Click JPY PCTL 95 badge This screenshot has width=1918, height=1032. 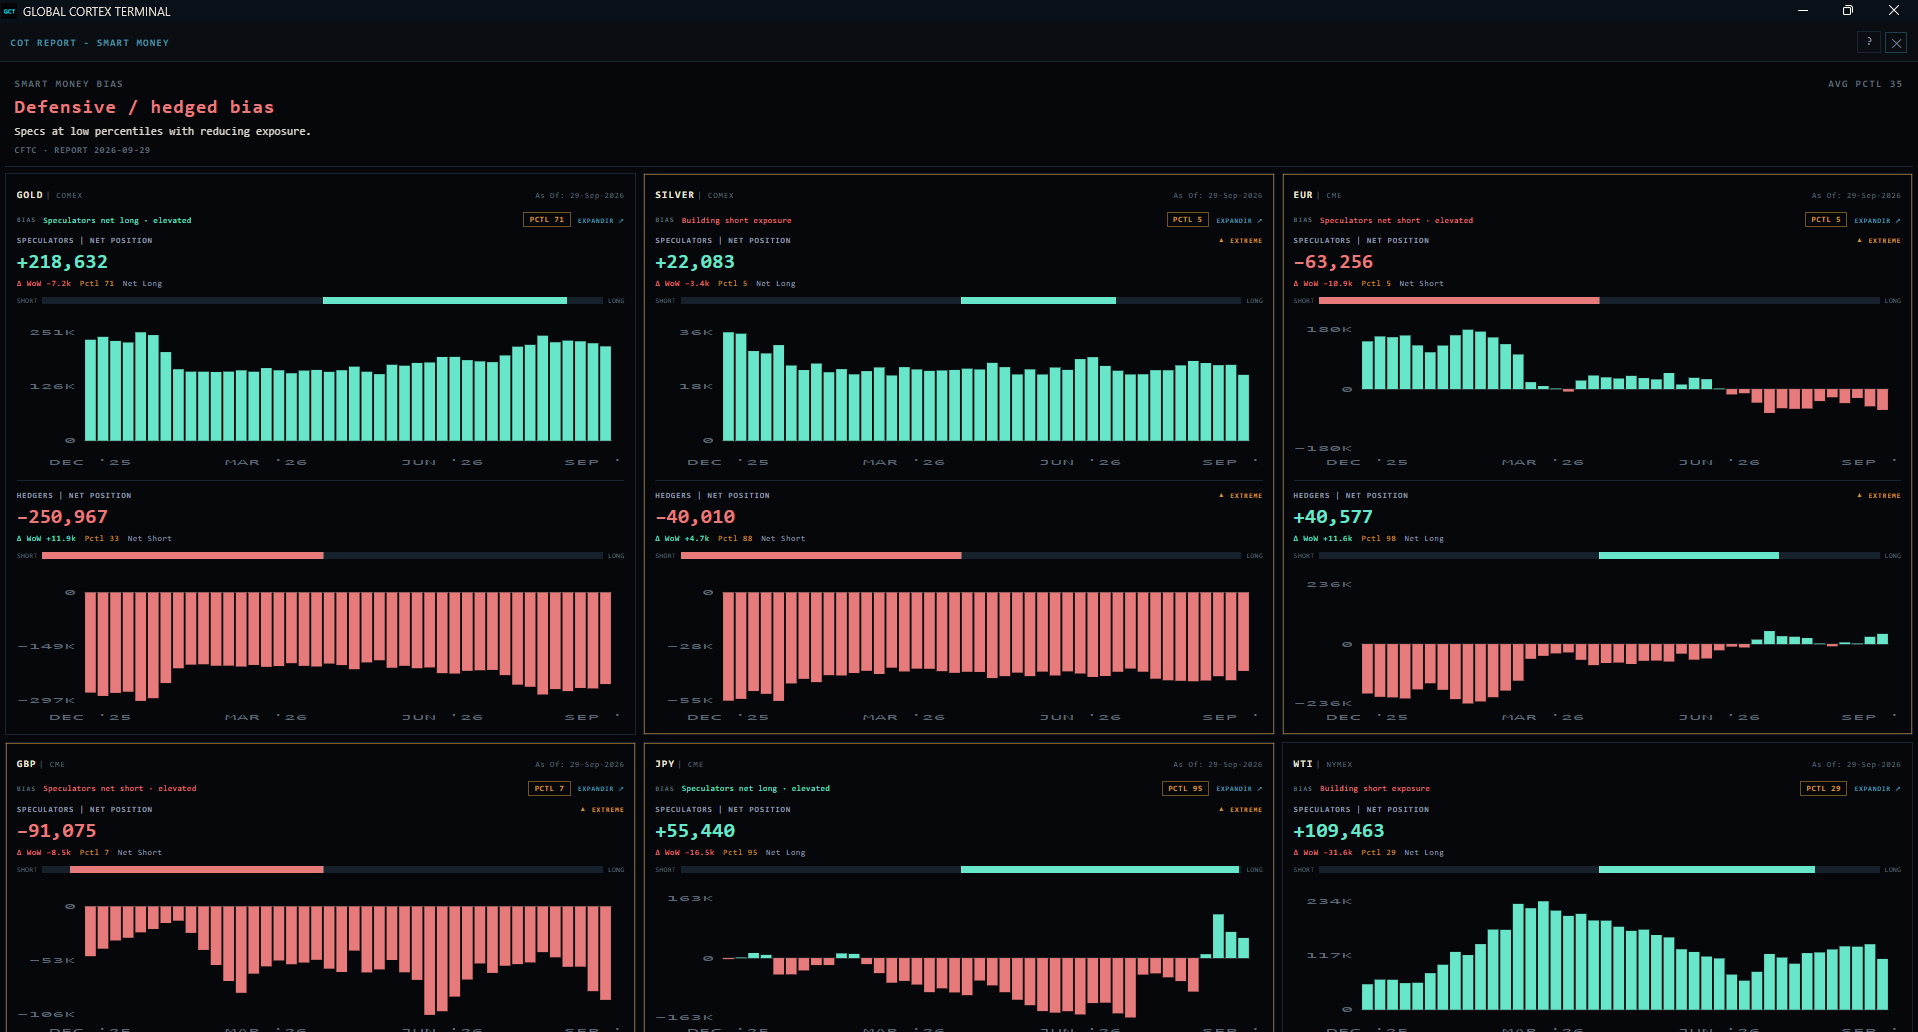point(1185,789)
